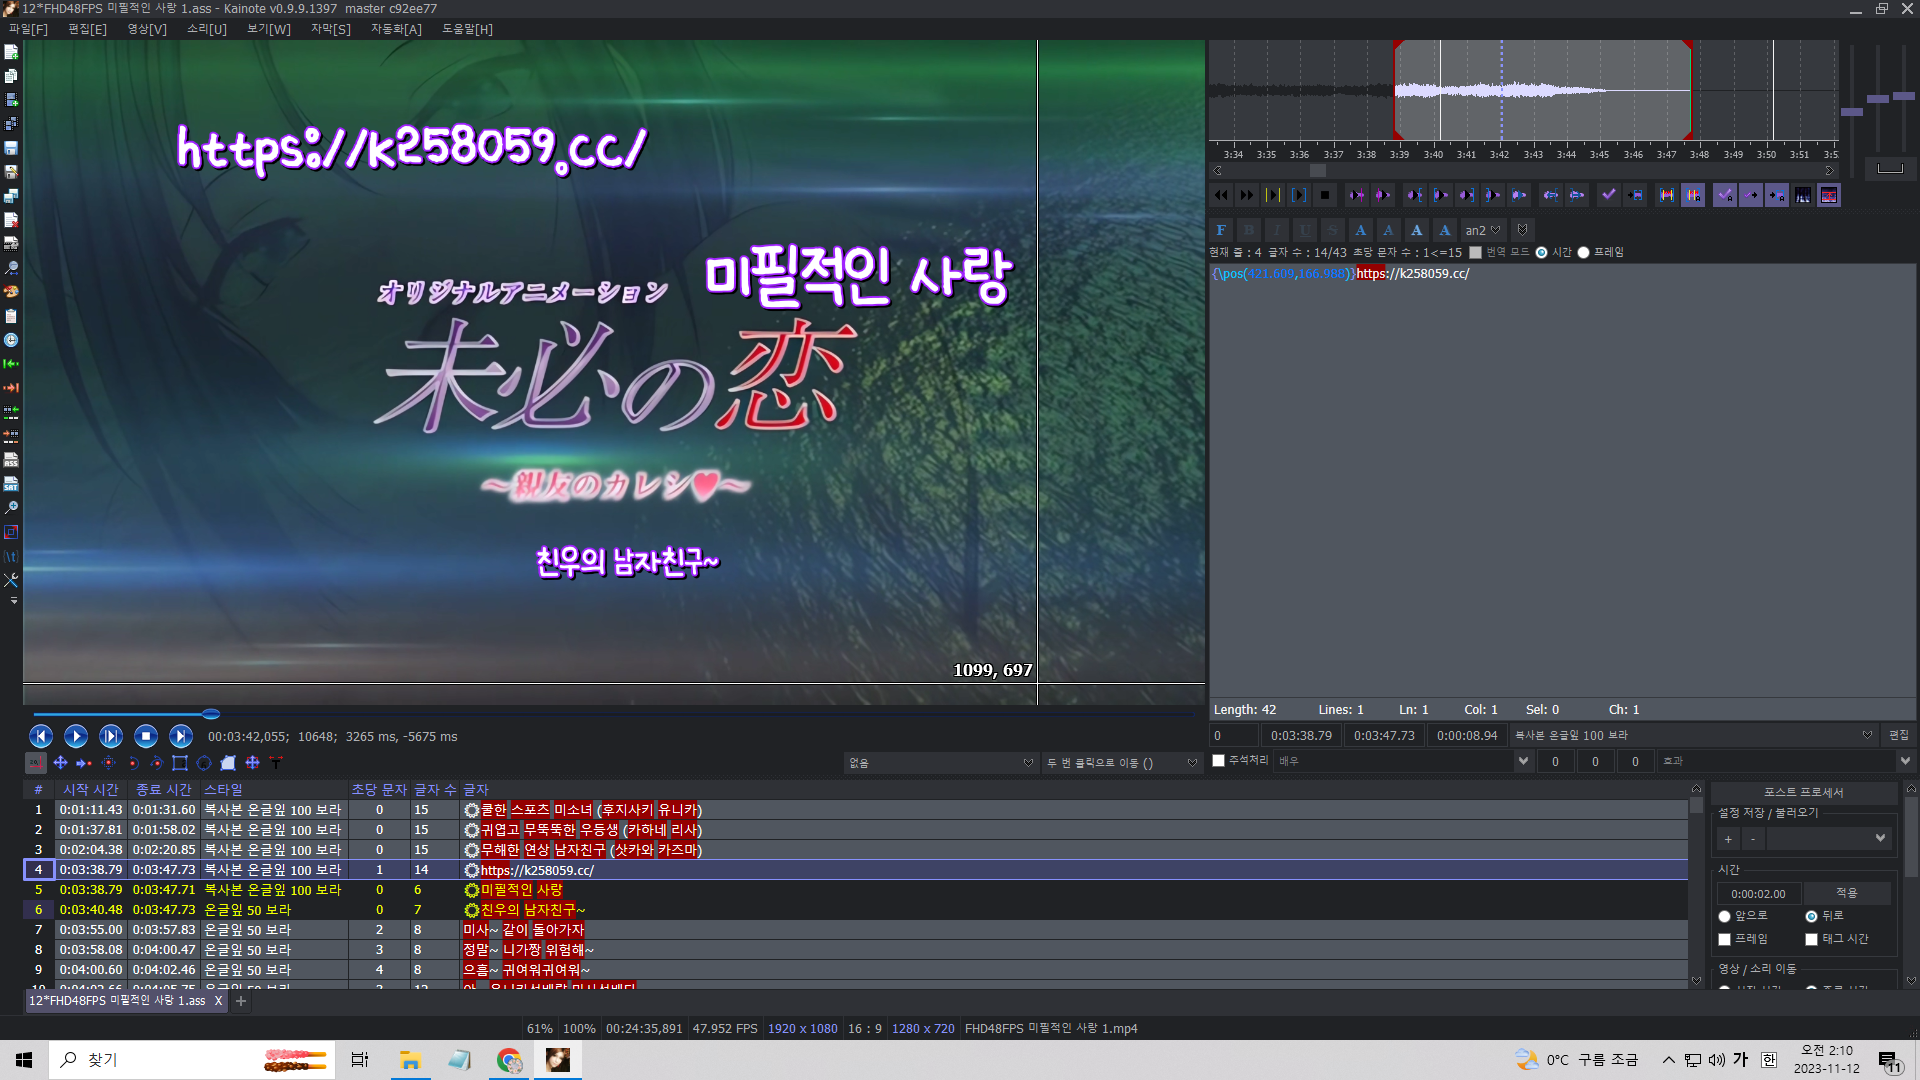
Task: Click the clipboard icon in left sidebar
Action: [x=12, y=316]
